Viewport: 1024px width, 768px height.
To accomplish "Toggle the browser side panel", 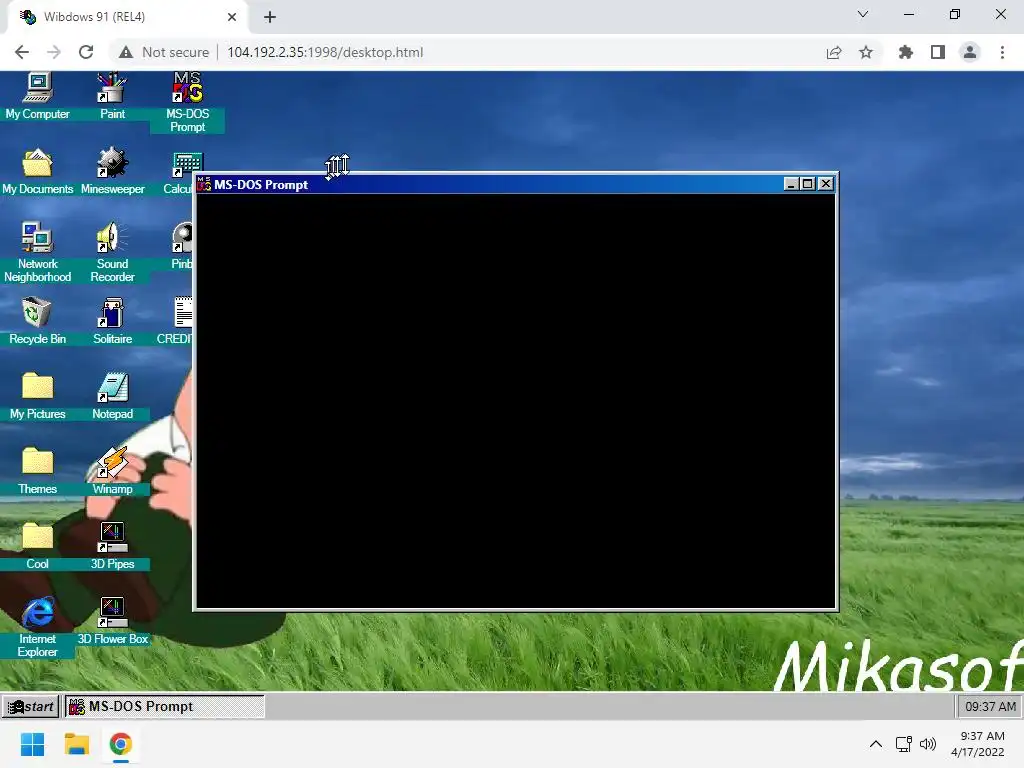I will pos(938,52).
